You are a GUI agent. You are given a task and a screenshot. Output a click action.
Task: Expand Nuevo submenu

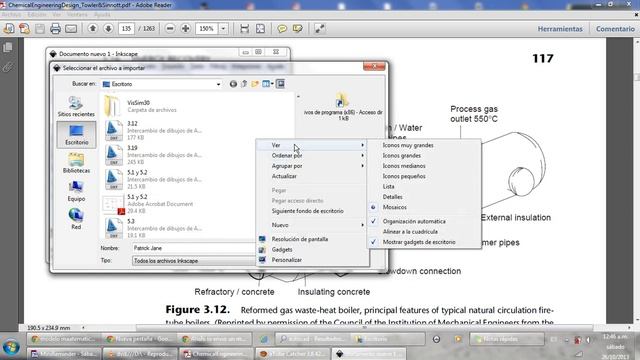313,225
